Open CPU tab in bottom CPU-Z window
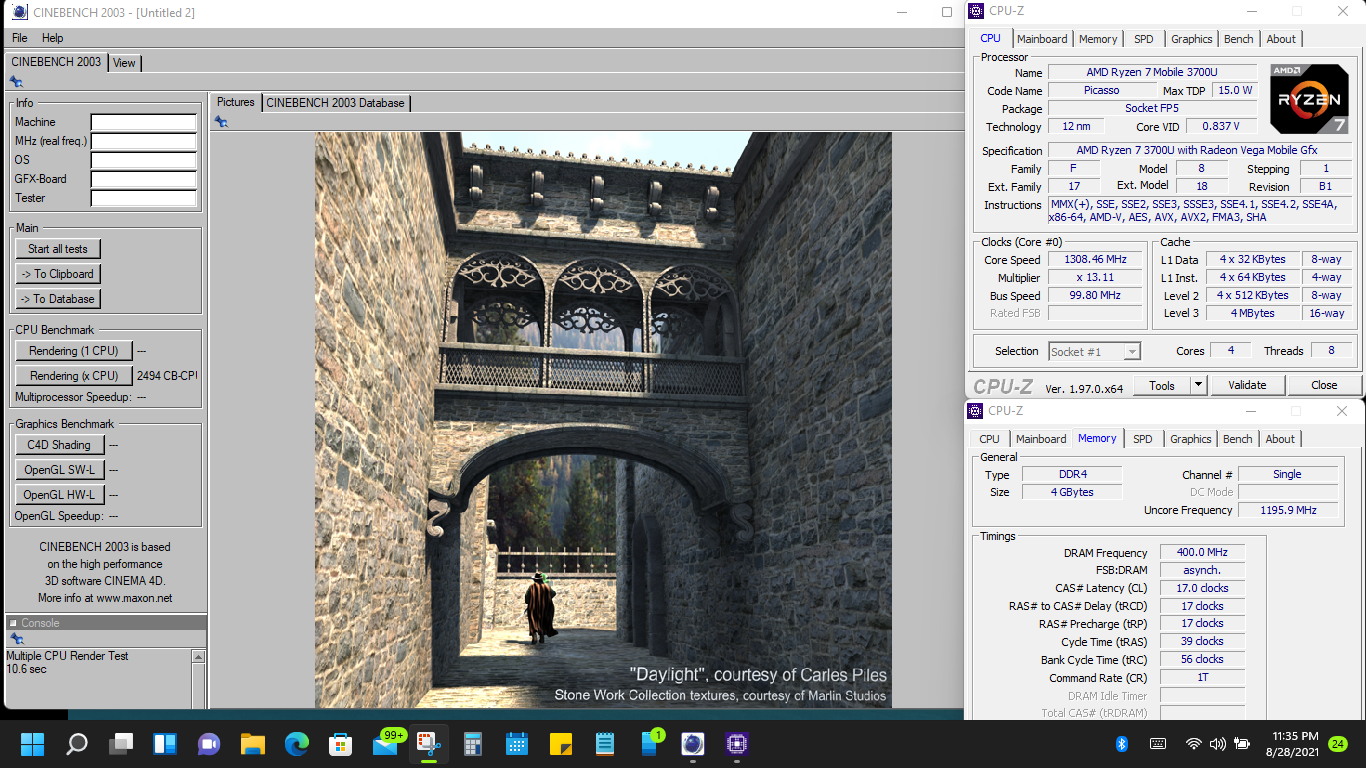The image size is (1366, 768). [989, 439]
